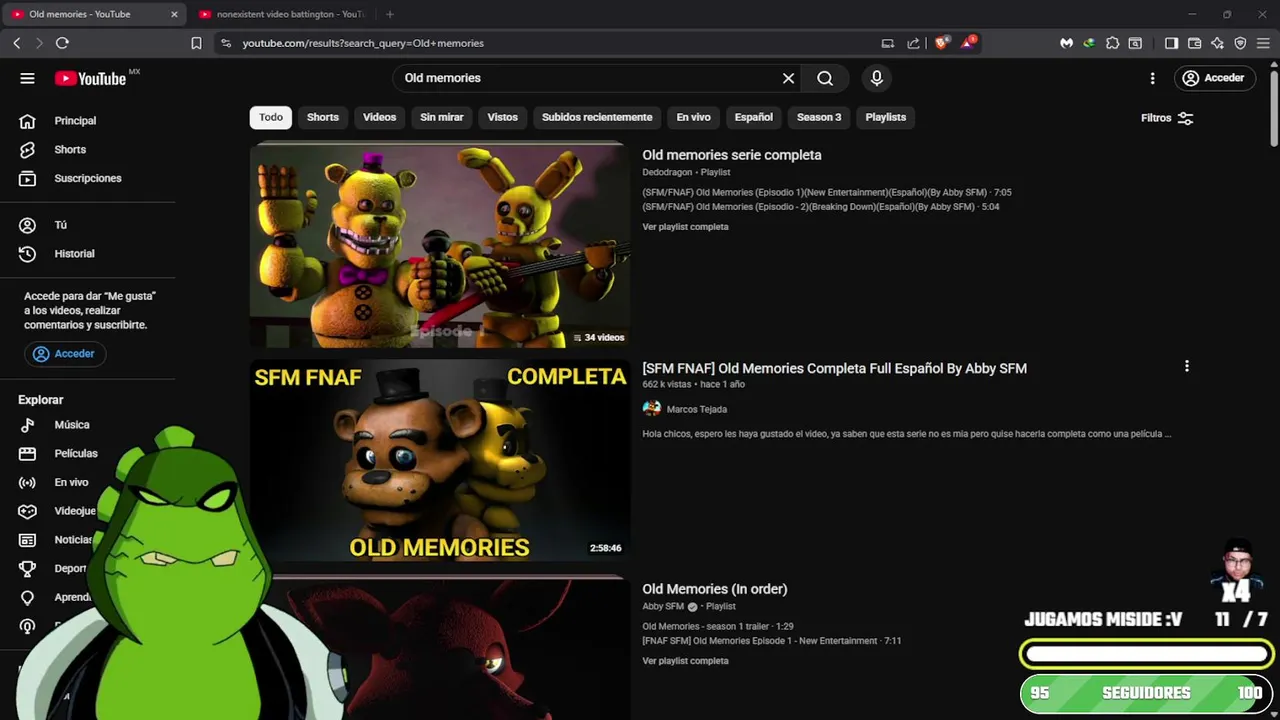Open title Old Memories Completa Full Español
This screenshot has width=1280, height=720.
point(834,368)
